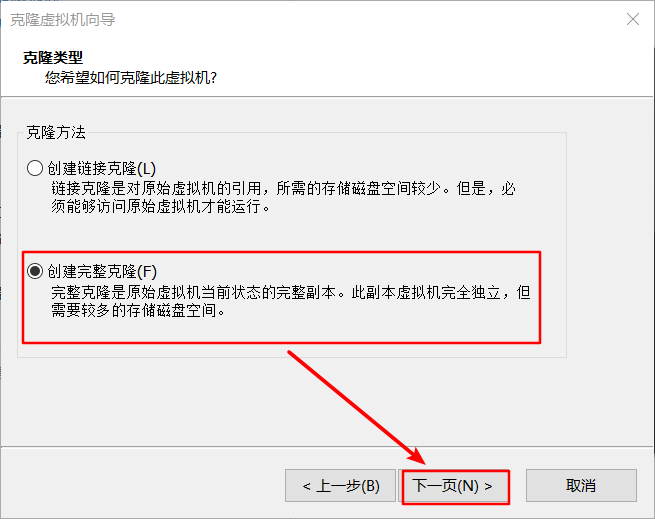Go to next page with 下一页(N)
The width and height of the screenshot is (655, 519).
(x=453, y=486)
